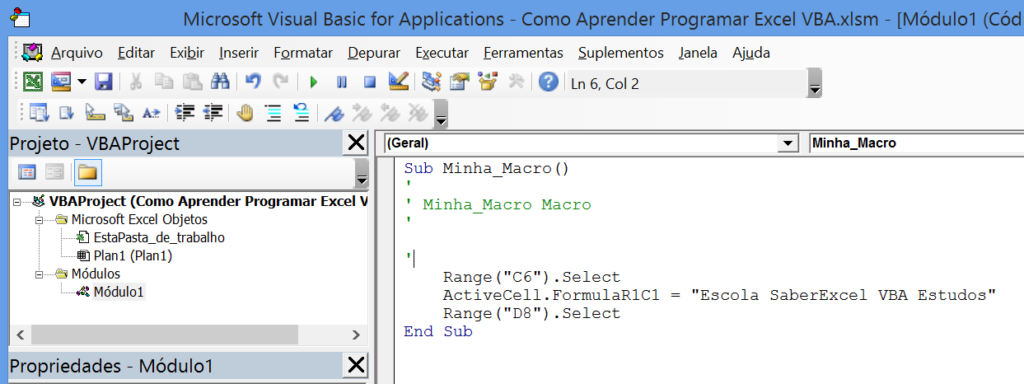This screenshot has width=1024, height=384.
Task: Open the Object Browser icon
Action: [x=487, y=82]
